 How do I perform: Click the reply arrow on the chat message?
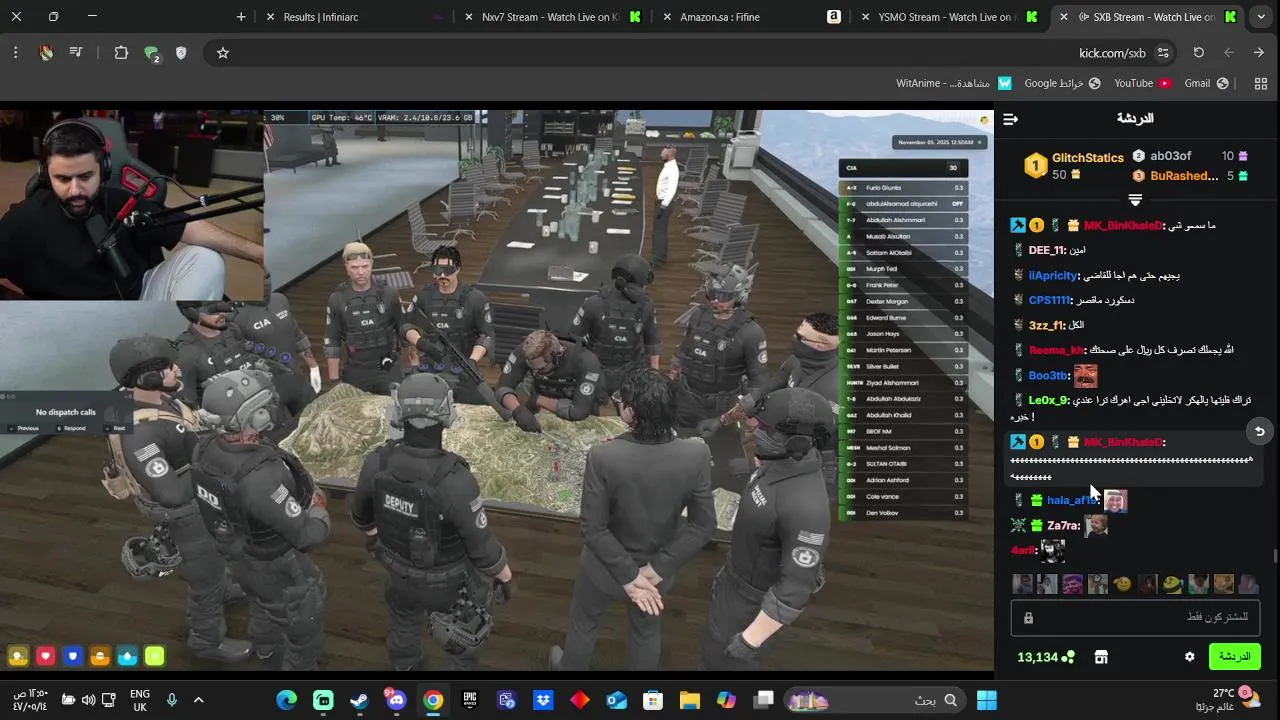(x=1260, y=432)
